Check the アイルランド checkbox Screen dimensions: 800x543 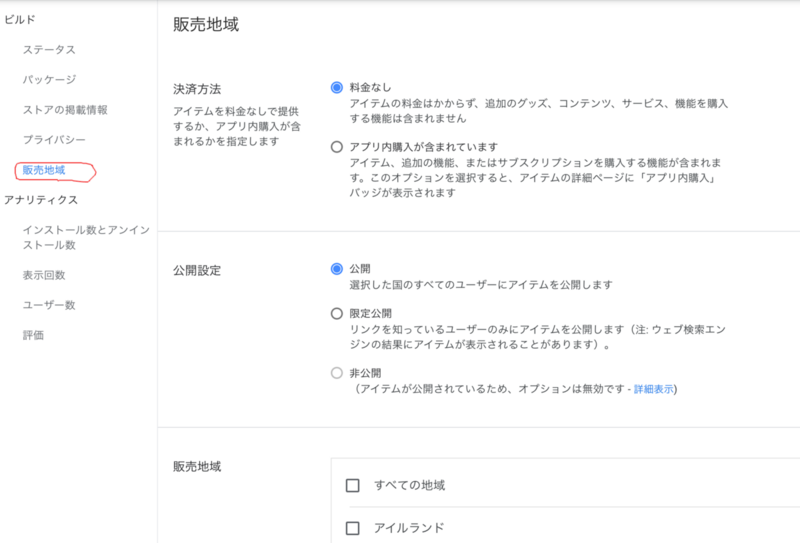point(353,528)
